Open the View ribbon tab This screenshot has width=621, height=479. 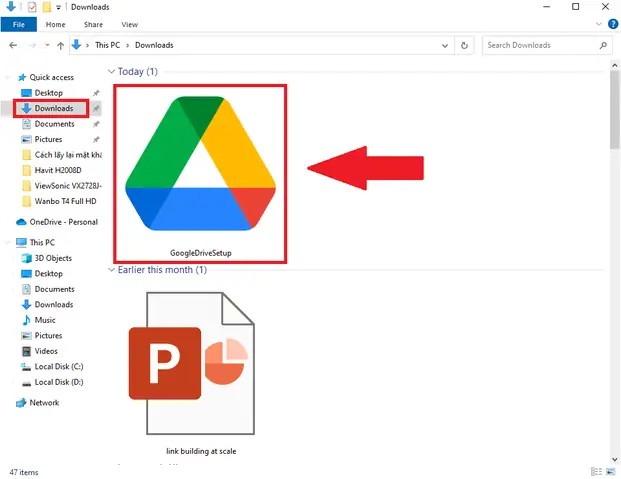(130, 25)
